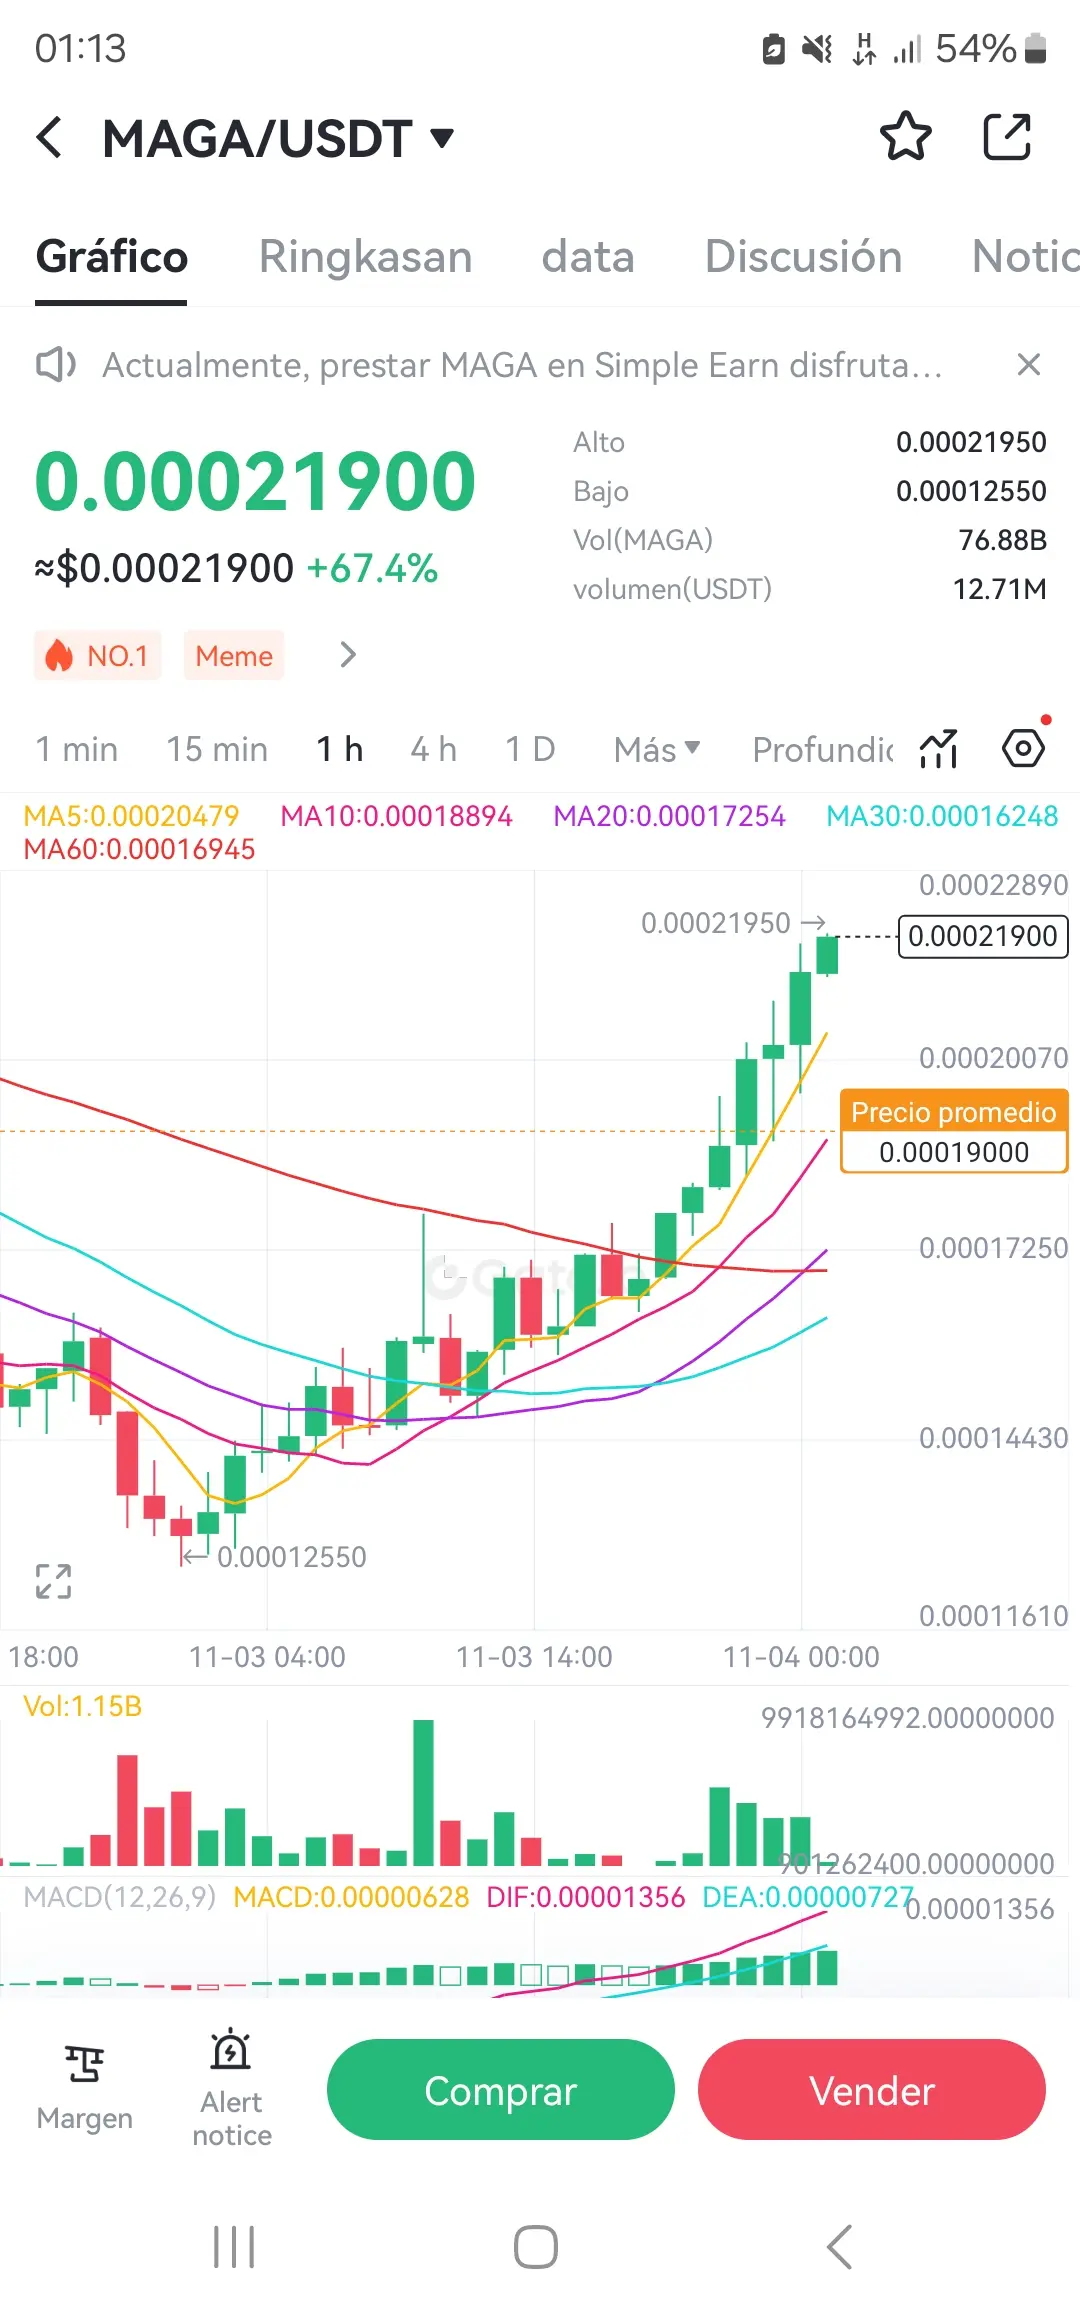Select the 1 min timeframe
1080x2316 pixels.
77,749
